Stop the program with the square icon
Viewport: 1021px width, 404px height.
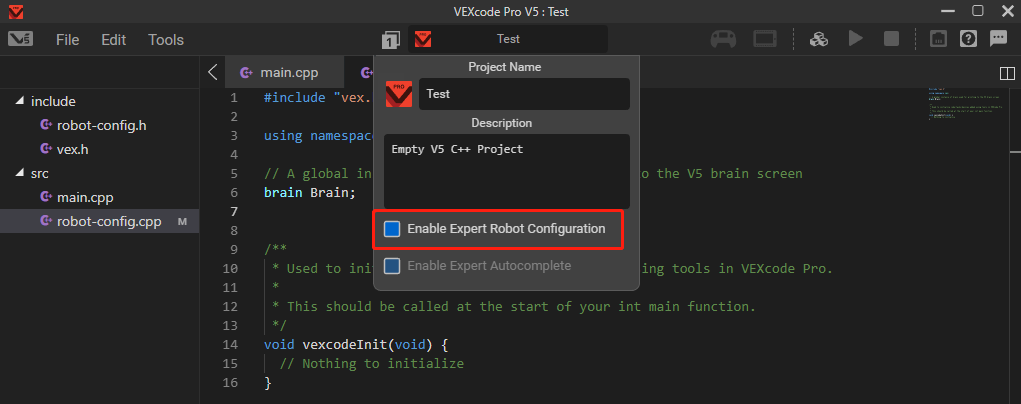coord(891,39)
